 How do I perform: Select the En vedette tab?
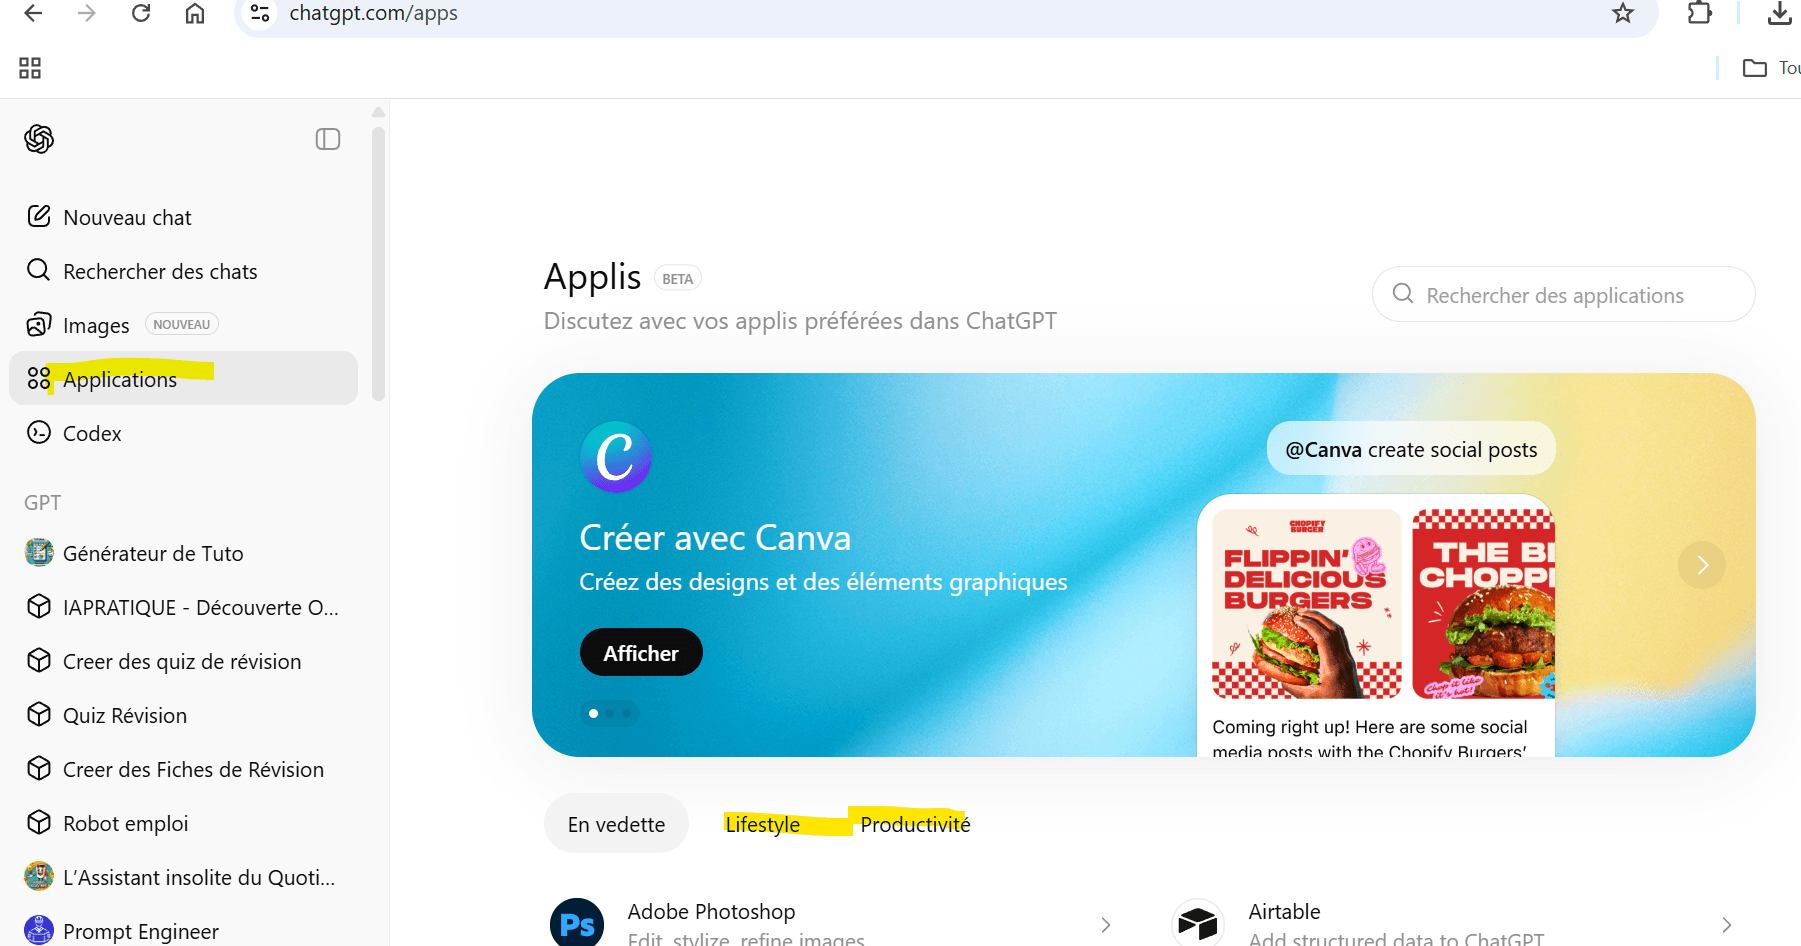coord(616,825)
